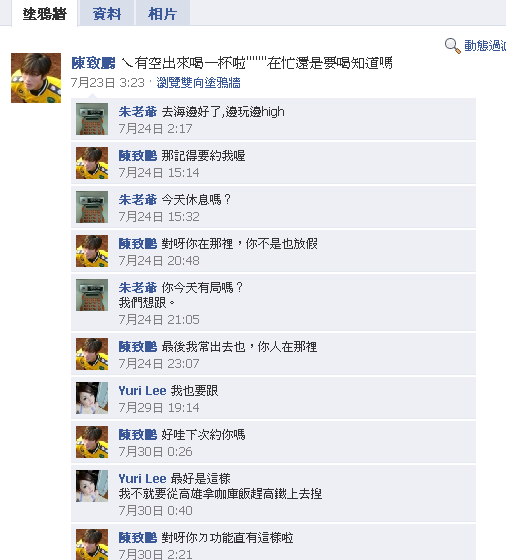Switch to the 相片 tab
Image resolution: width=512 pixels, height=560 pixels.
[162, 14]
